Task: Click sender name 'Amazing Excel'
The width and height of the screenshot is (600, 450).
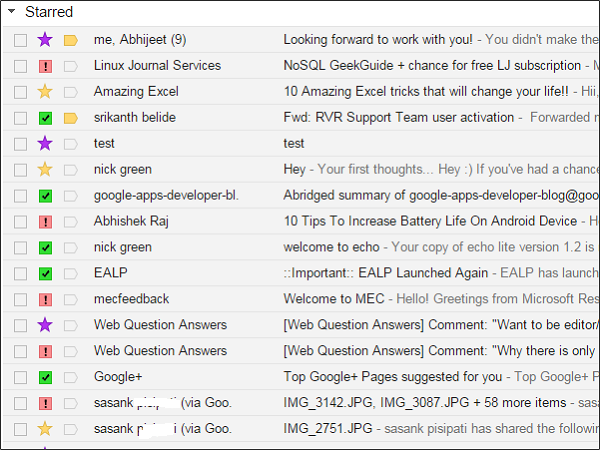Action: [x=136, y=91]
